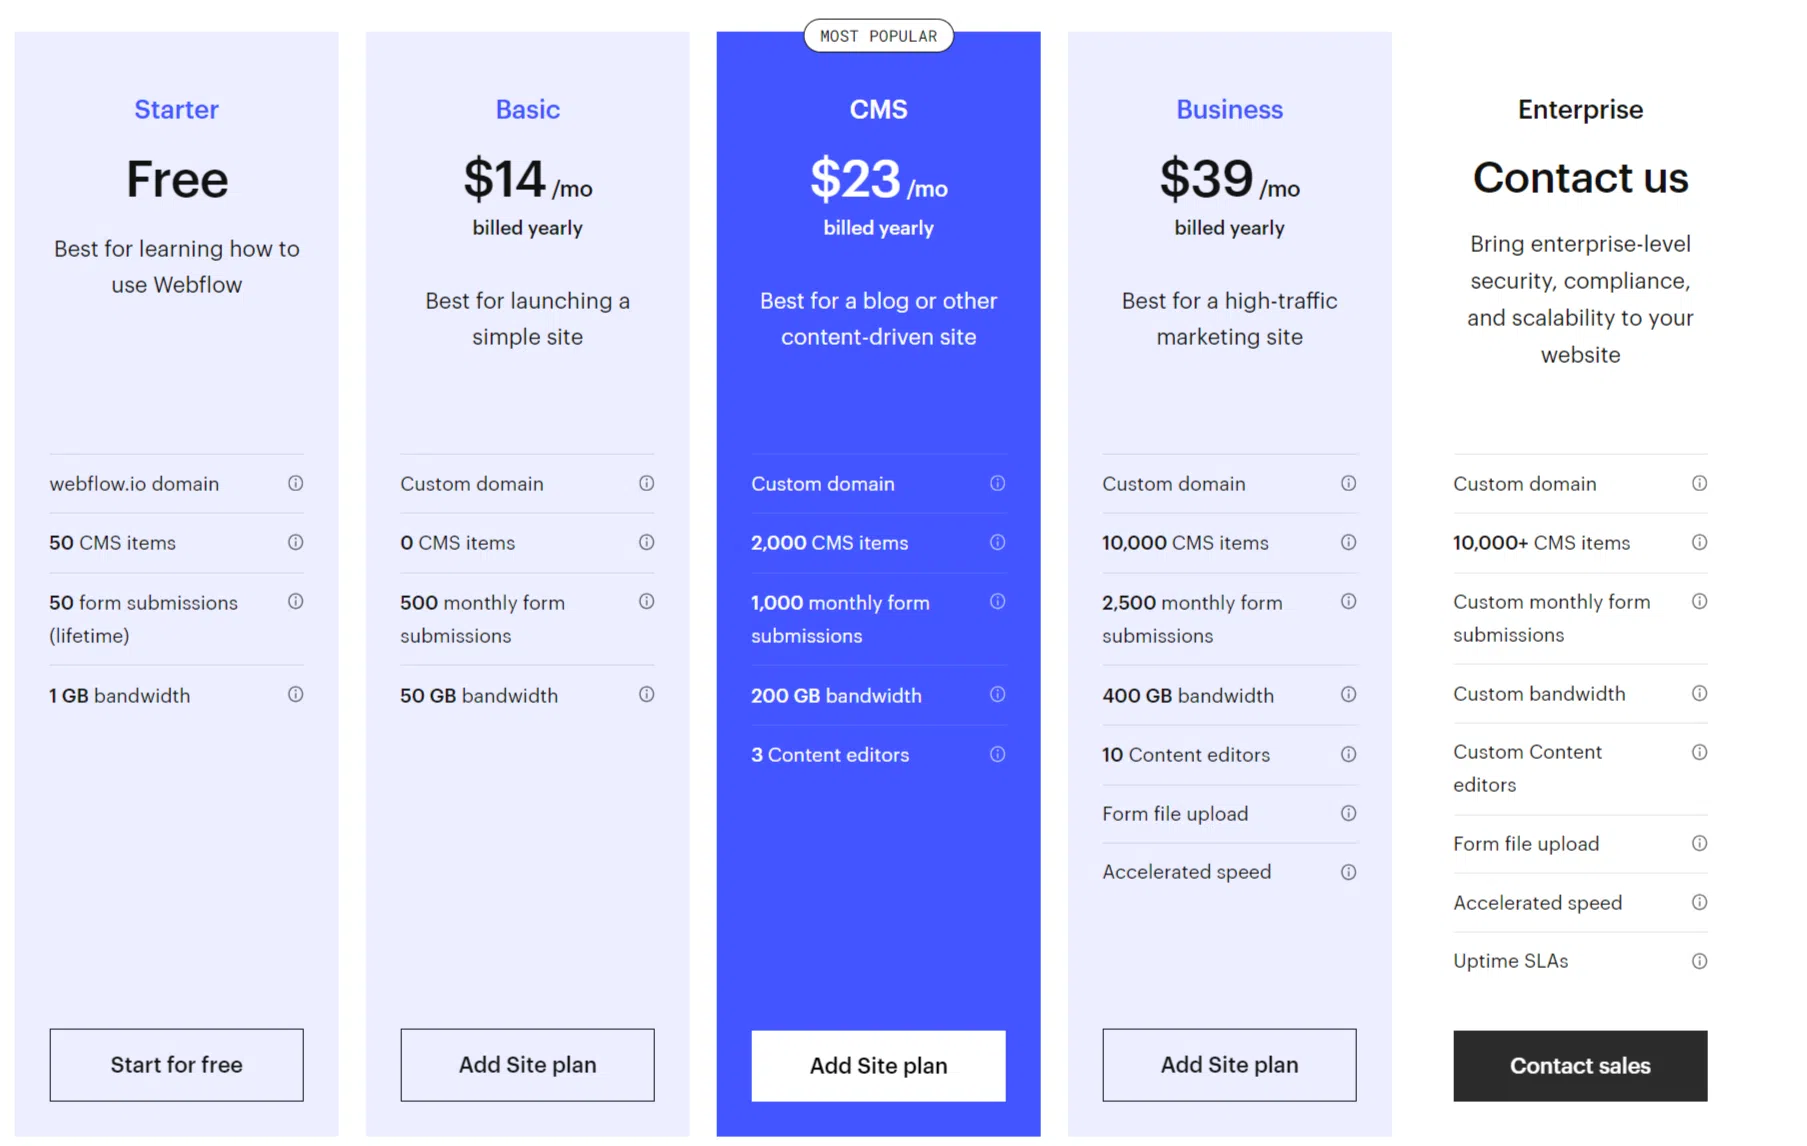
Task: Select Add Site plan for Business
Action: [1229, 1065]
